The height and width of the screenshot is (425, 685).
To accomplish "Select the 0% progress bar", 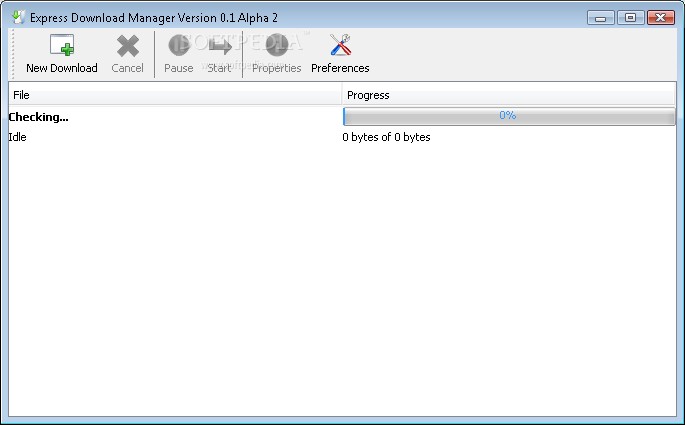I will pos(509,116).
